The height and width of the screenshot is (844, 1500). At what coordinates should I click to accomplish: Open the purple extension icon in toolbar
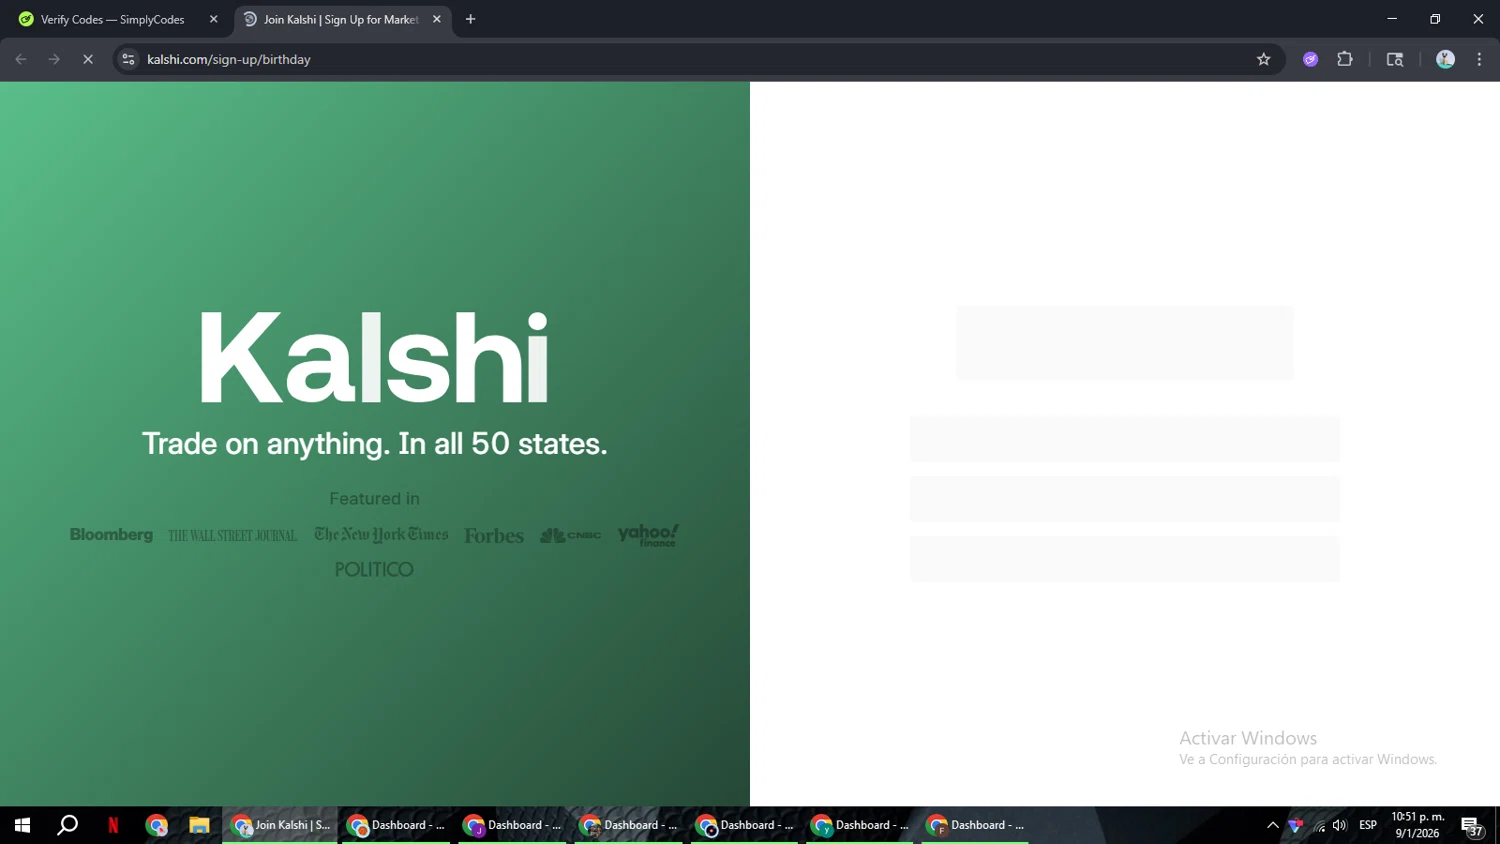point(1310,59)
